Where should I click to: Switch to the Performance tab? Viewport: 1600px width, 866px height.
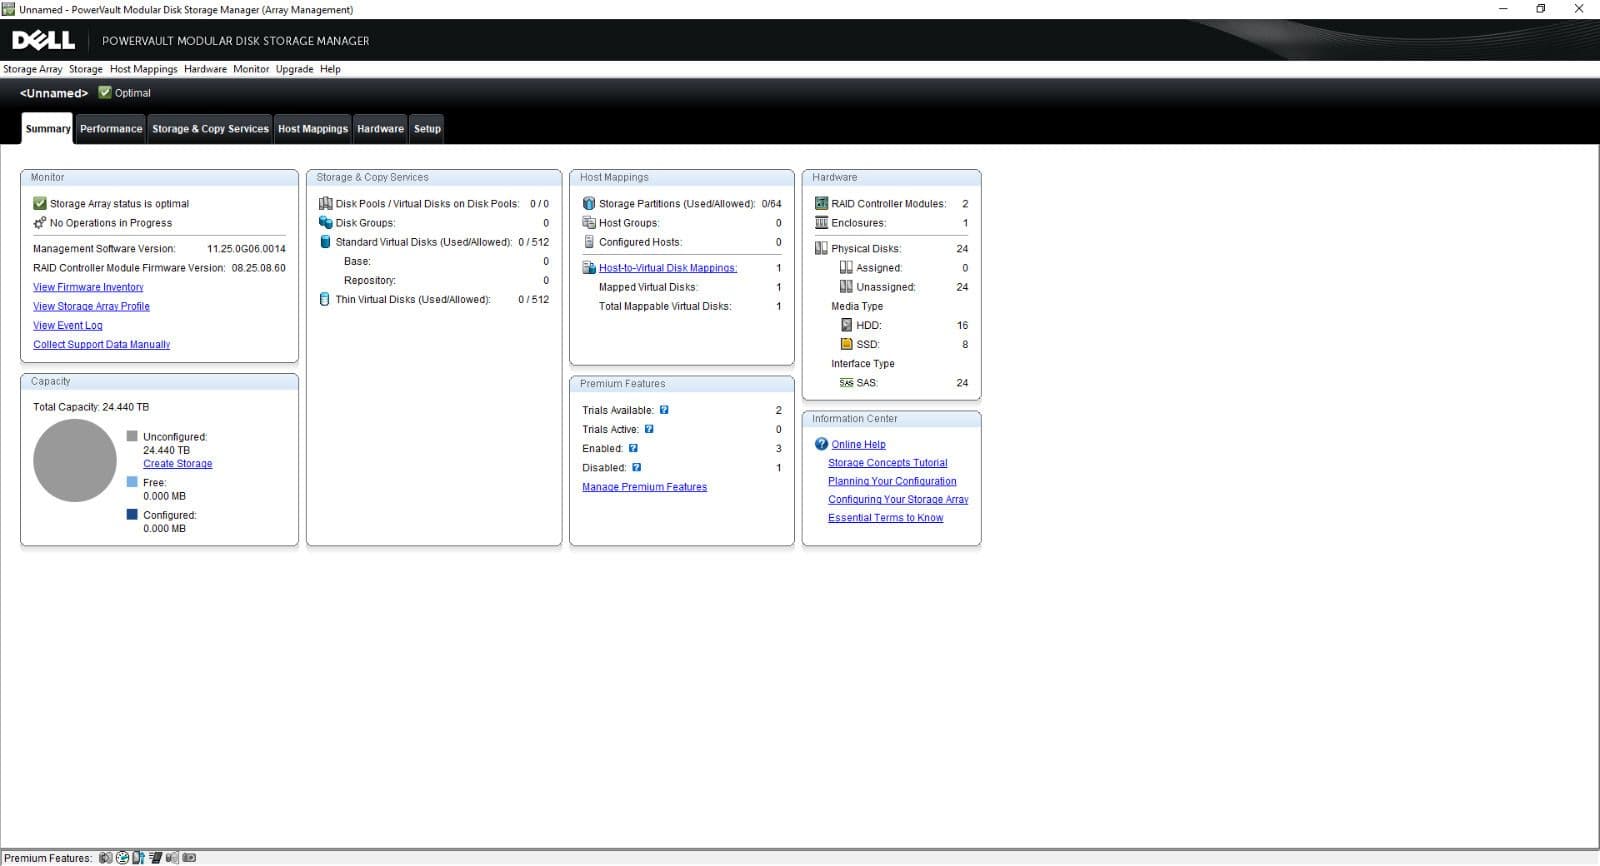coord(111,129)
